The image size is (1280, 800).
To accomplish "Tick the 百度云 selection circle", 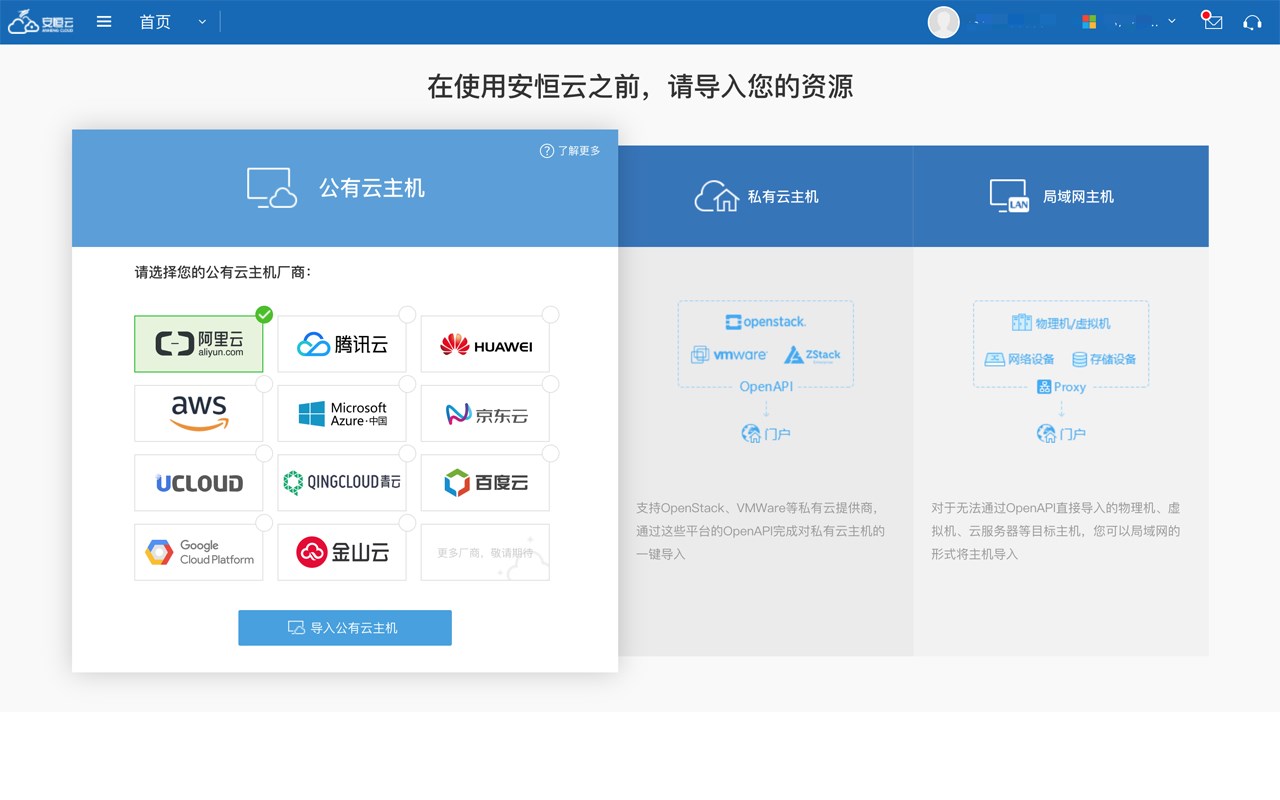I will 550,453.
